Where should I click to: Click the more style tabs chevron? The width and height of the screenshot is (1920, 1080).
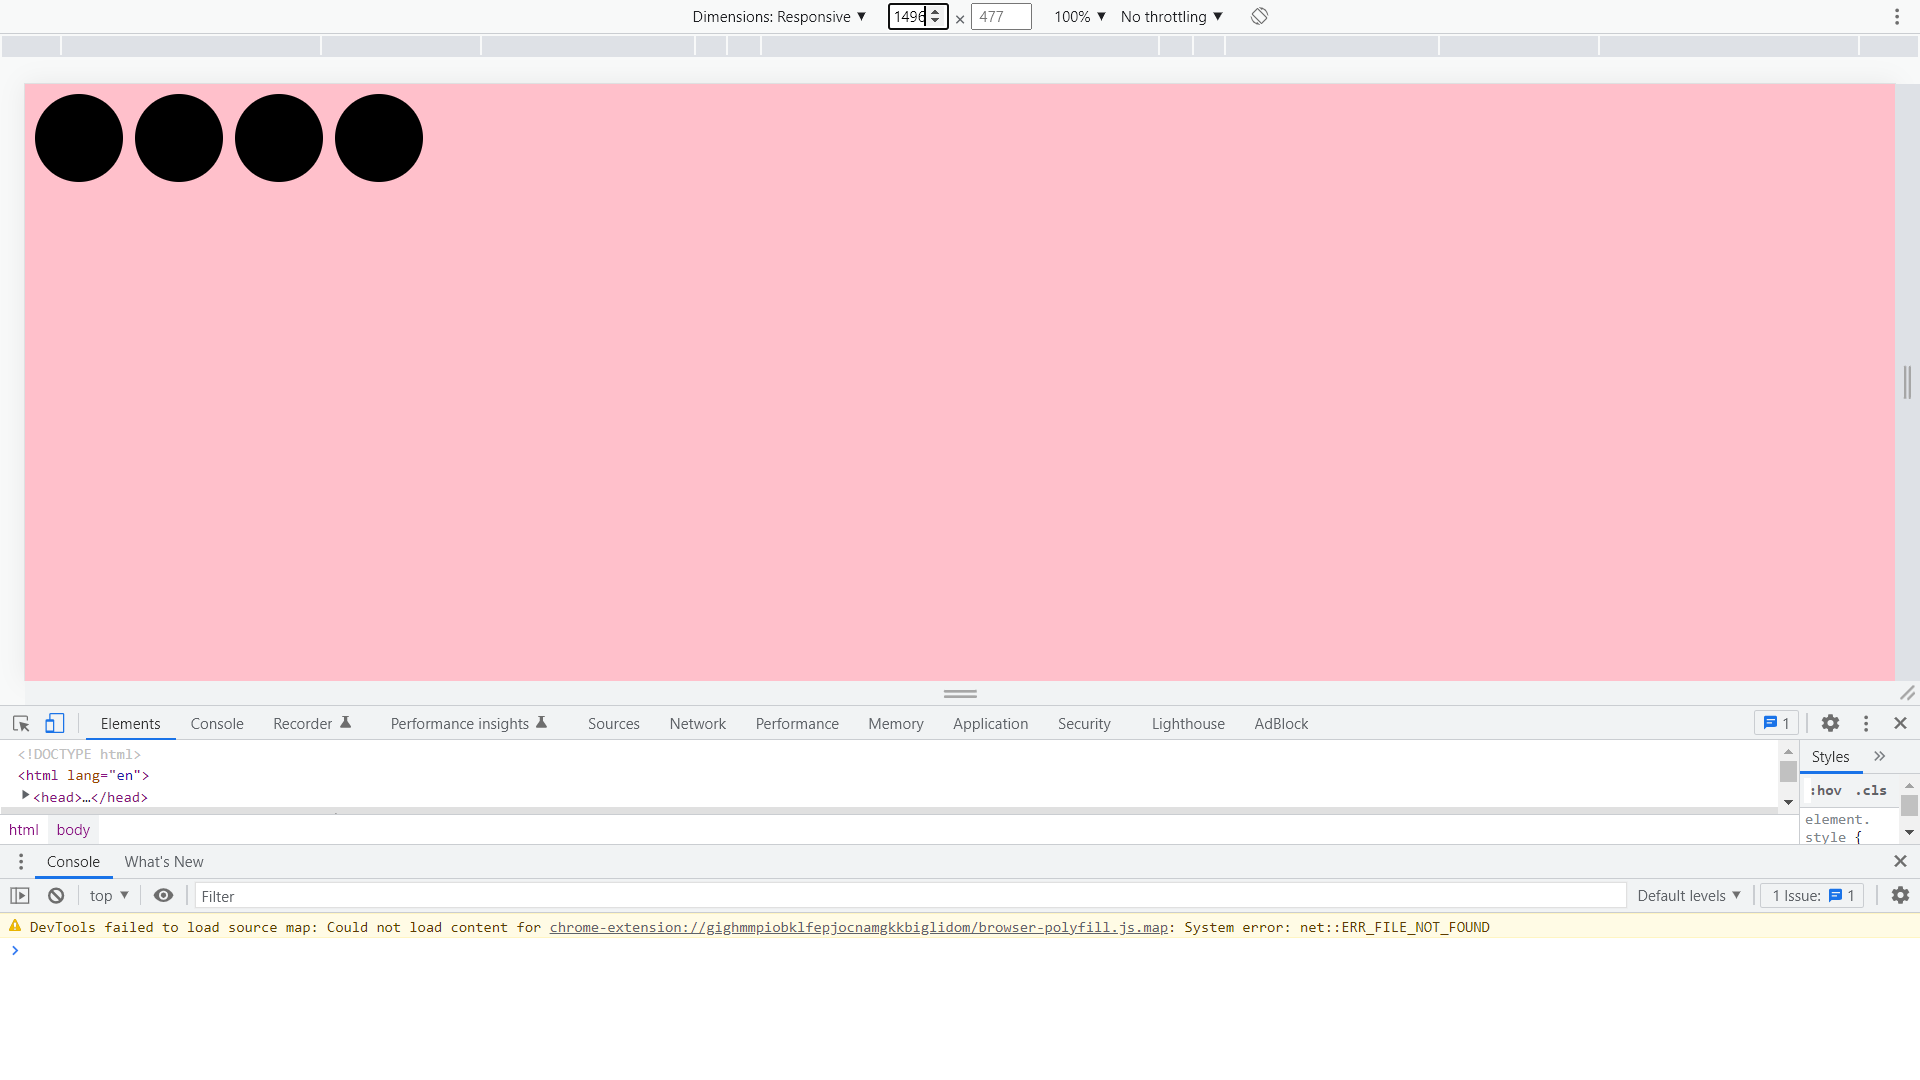[x=1880, y=756]
